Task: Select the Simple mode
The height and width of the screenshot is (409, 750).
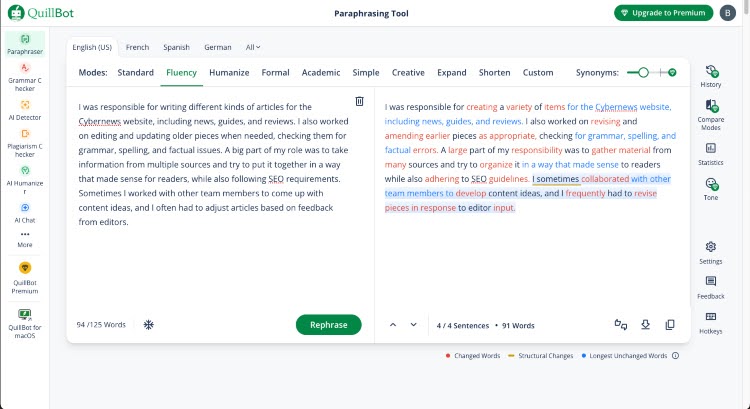Action: pyautogui.click(x=365, y=73)
